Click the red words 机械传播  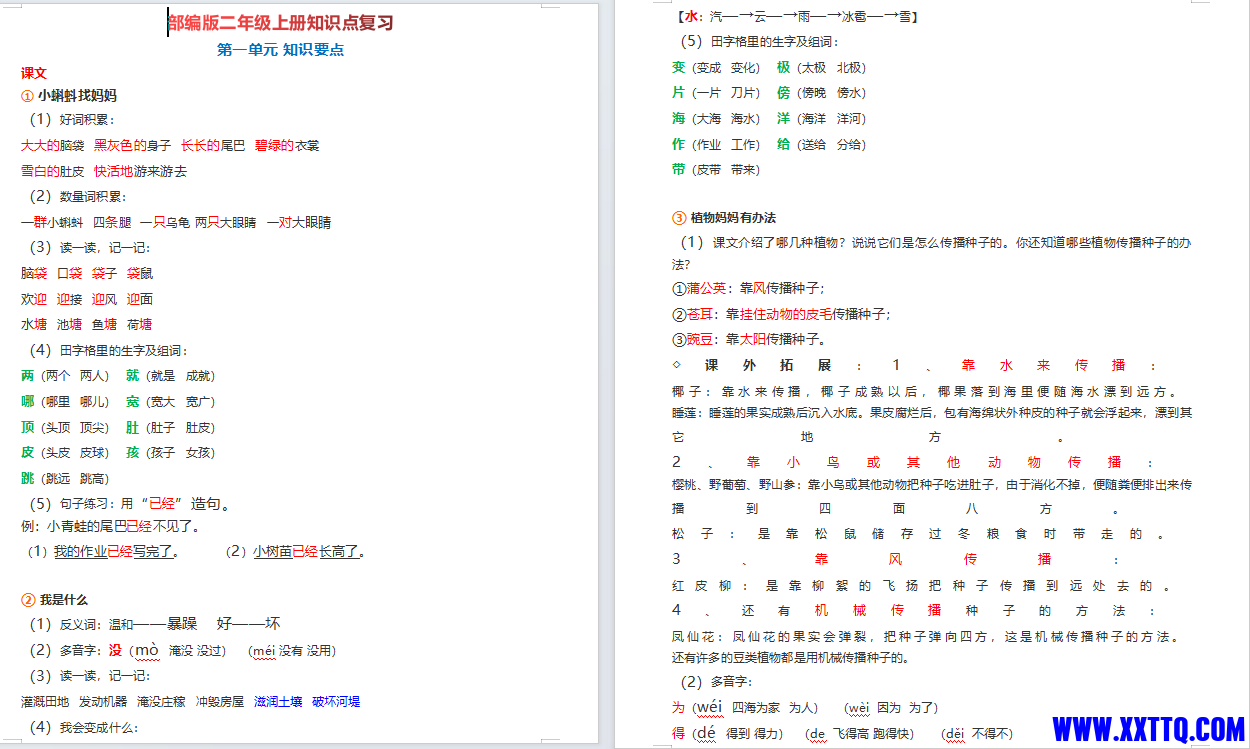click(x=878, y=611)
